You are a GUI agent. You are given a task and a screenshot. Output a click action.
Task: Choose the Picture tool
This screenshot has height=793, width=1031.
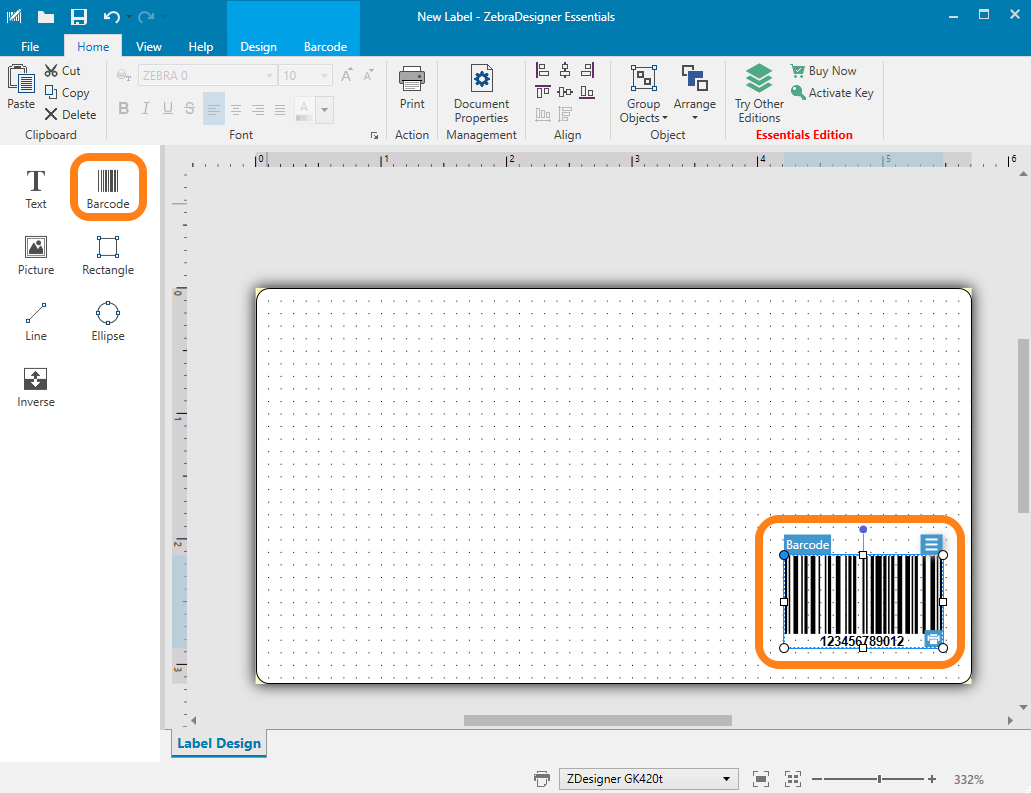(x=36, y=254)
